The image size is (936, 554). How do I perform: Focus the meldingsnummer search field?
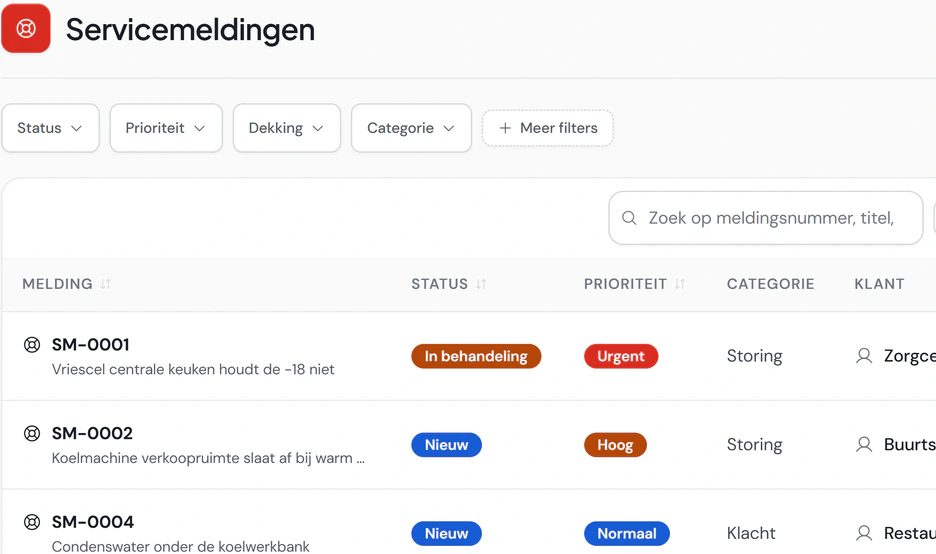(x=766, y=218)
